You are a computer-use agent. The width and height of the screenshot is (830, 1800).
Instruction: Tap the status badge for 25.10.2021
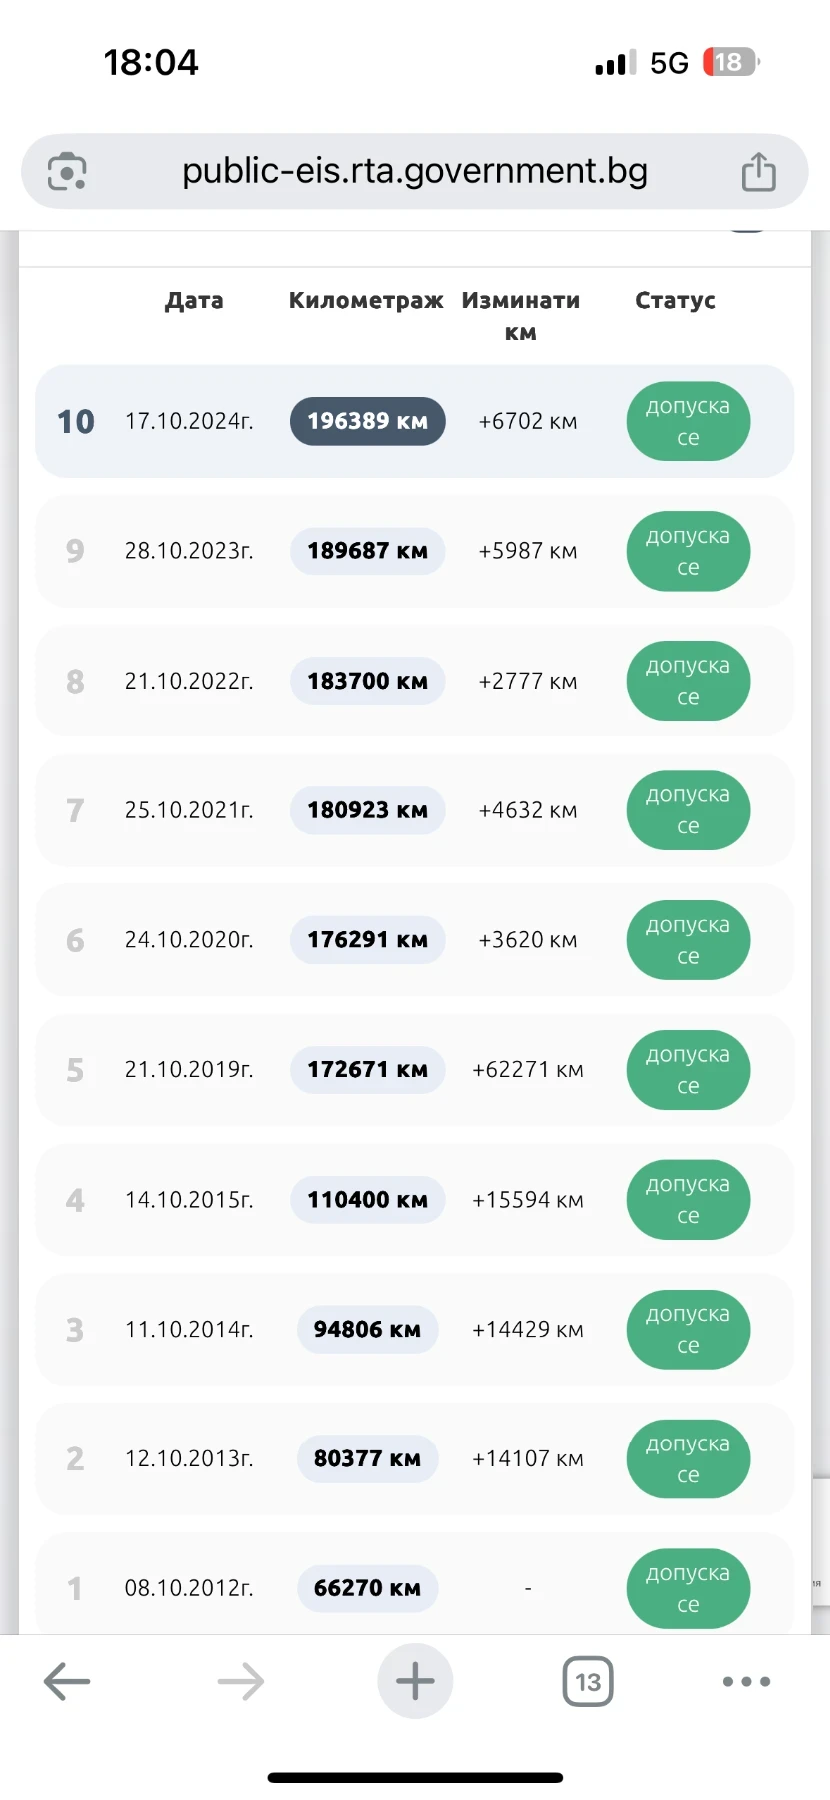click(x=688, y=810)
